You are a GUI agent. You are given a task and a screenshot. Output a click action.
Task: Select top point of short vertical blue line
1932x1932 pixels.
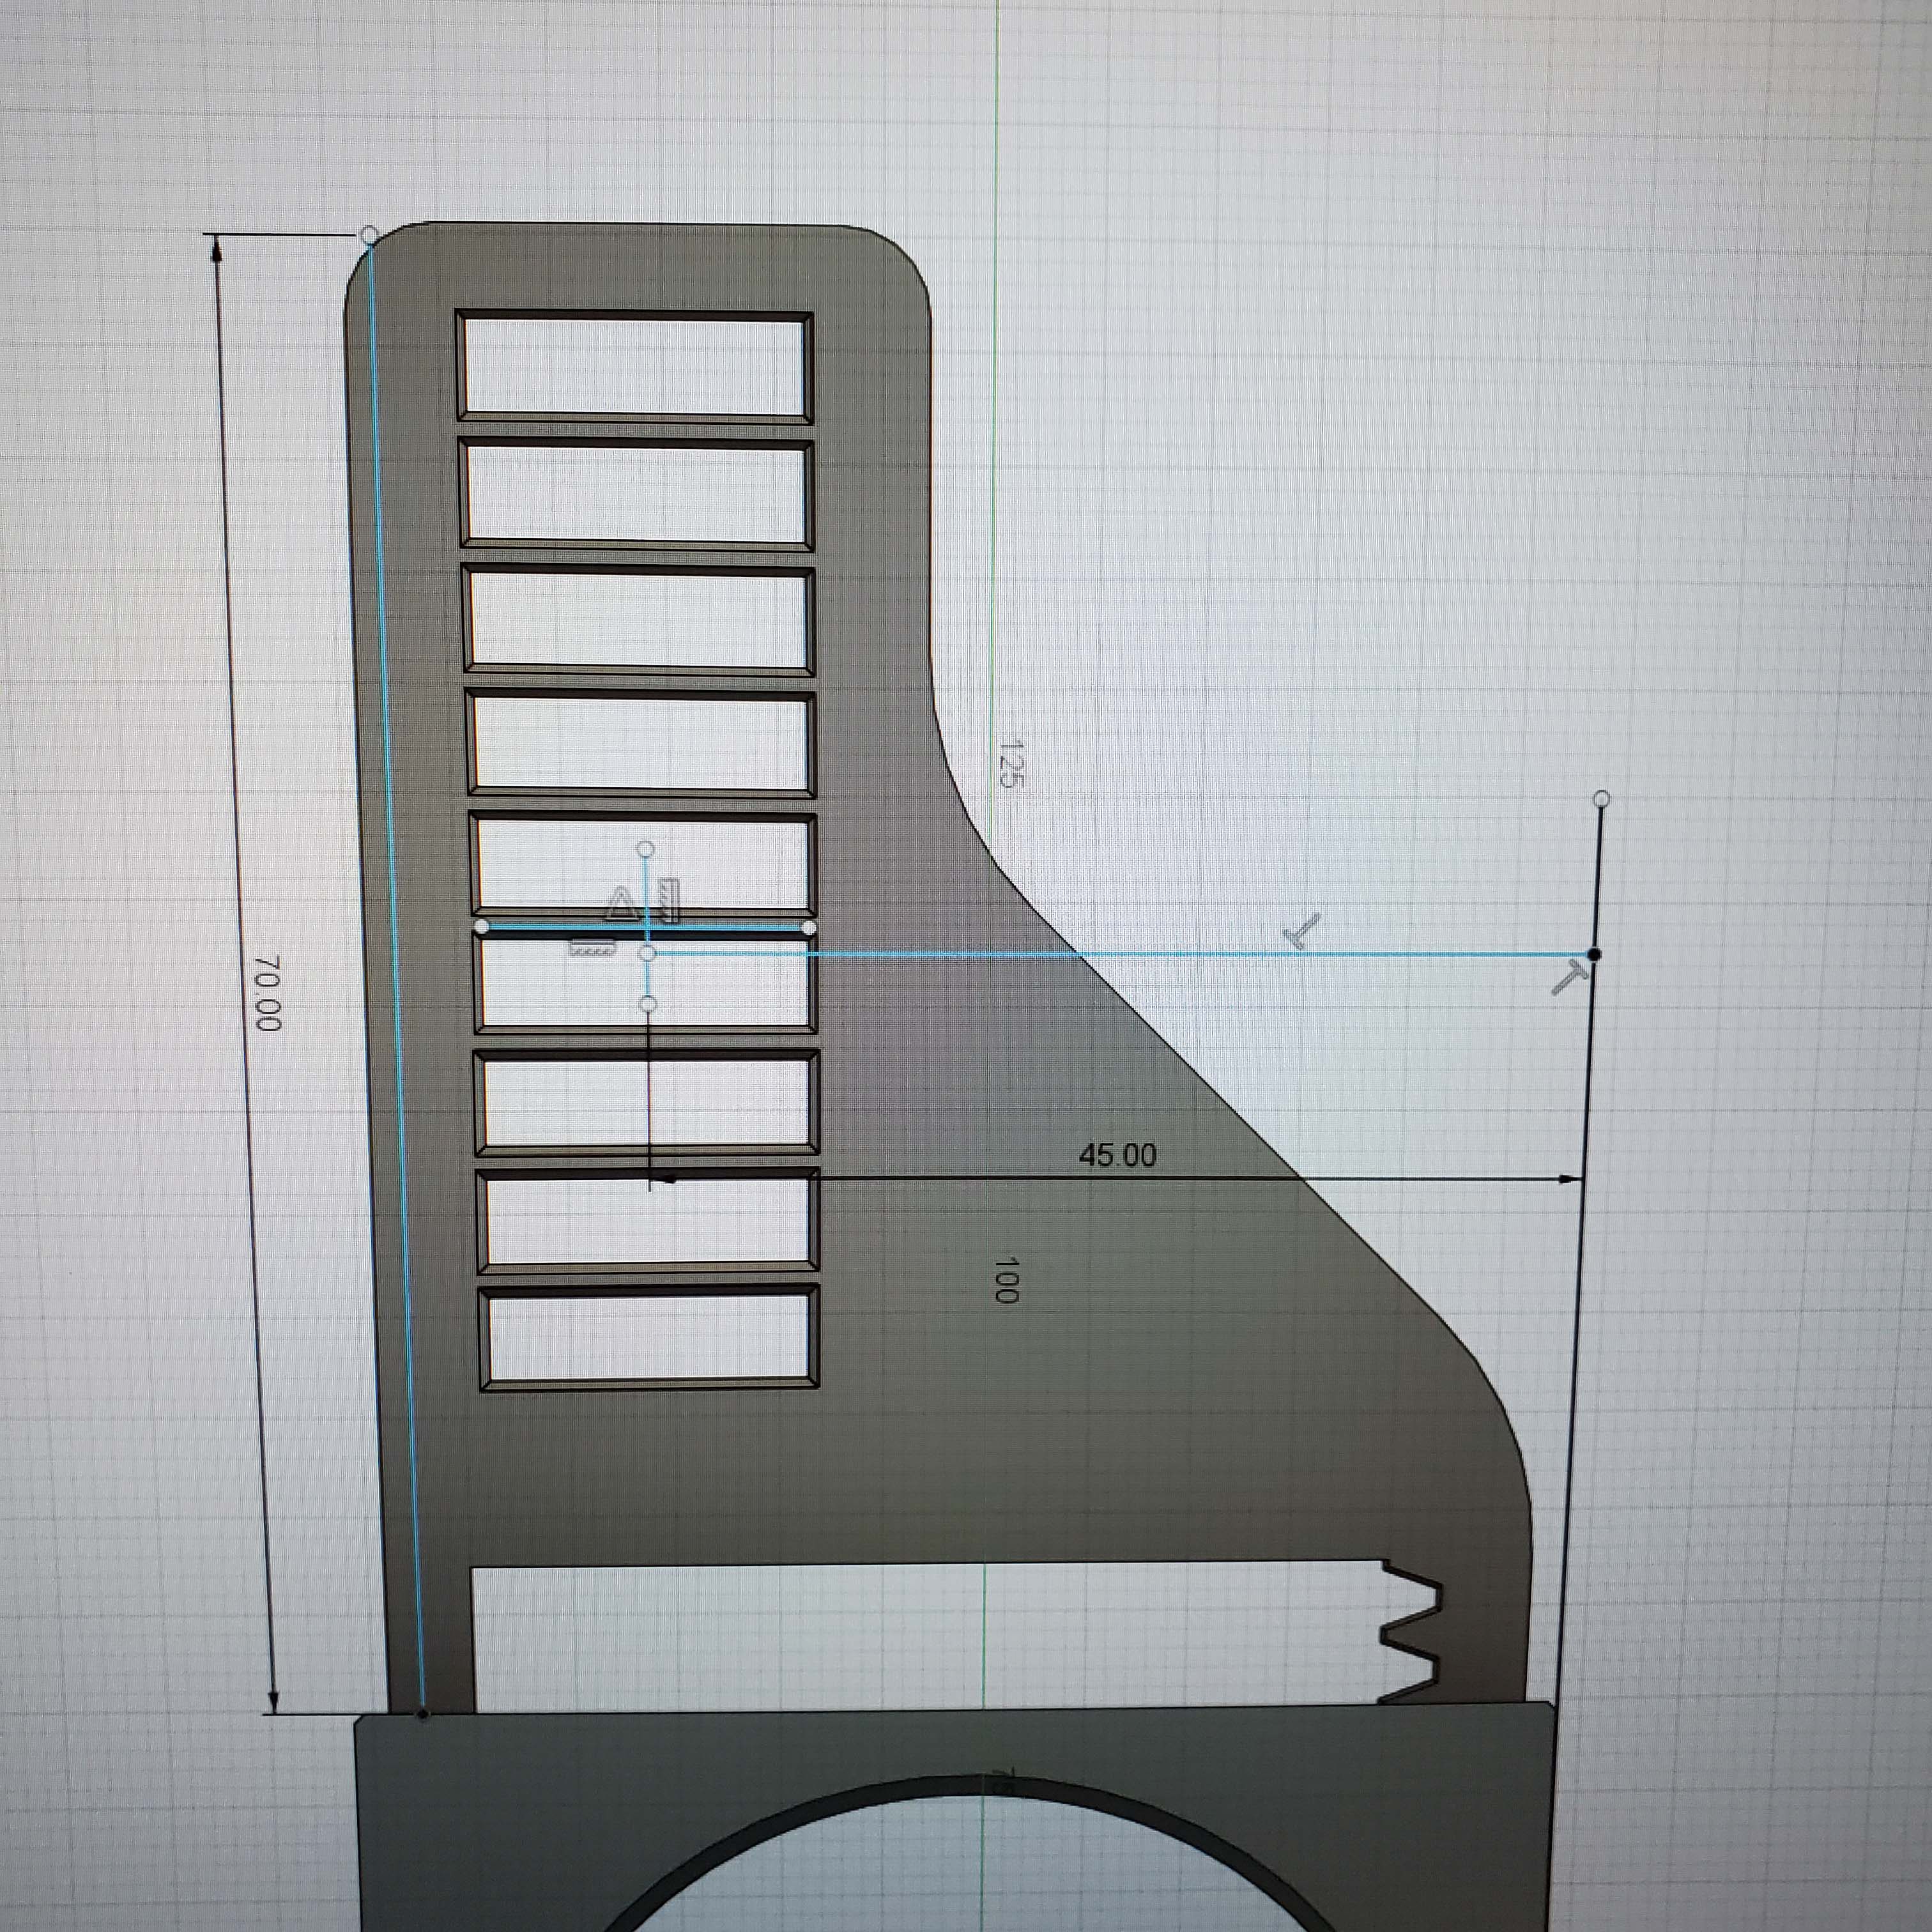pos(646,849)
